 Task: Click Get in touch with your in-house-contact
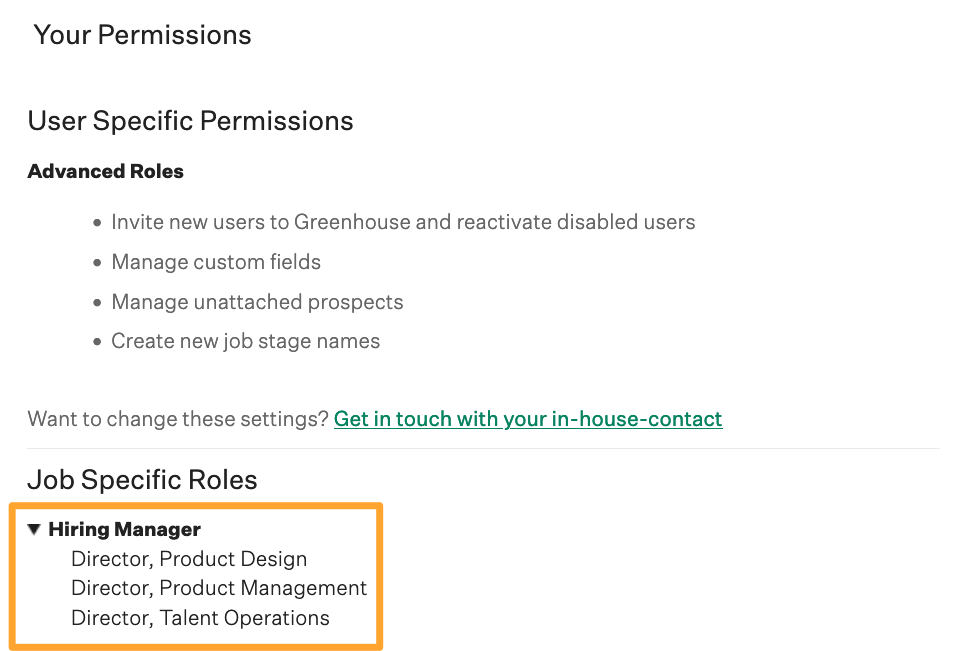pyautogui.click(x=528, y=418)
